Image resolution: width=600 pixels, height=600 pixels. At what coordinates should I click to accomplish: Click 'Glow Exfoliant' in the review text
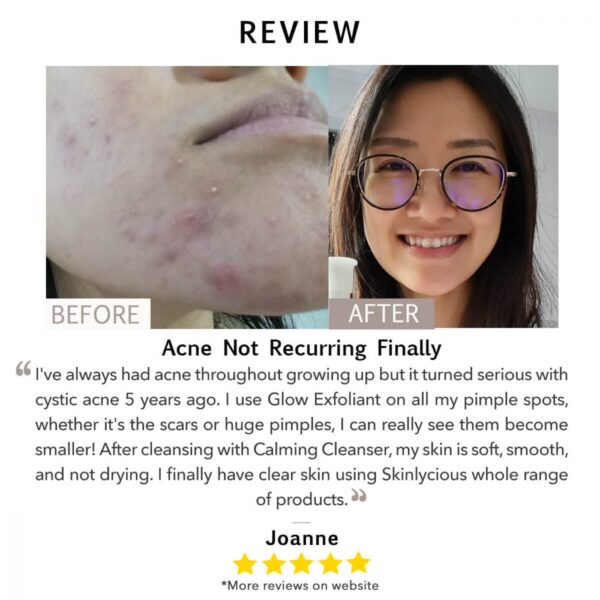point(324,399)
